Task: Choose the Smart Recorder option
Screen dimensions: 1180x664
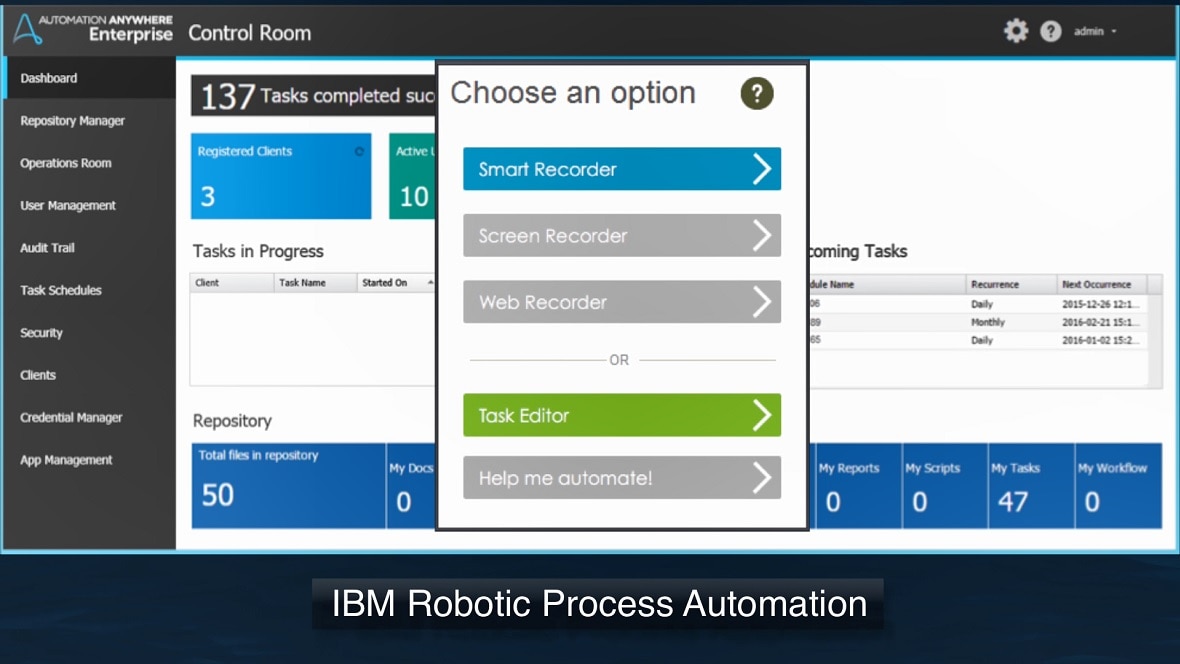Action: tap(622, 169)
